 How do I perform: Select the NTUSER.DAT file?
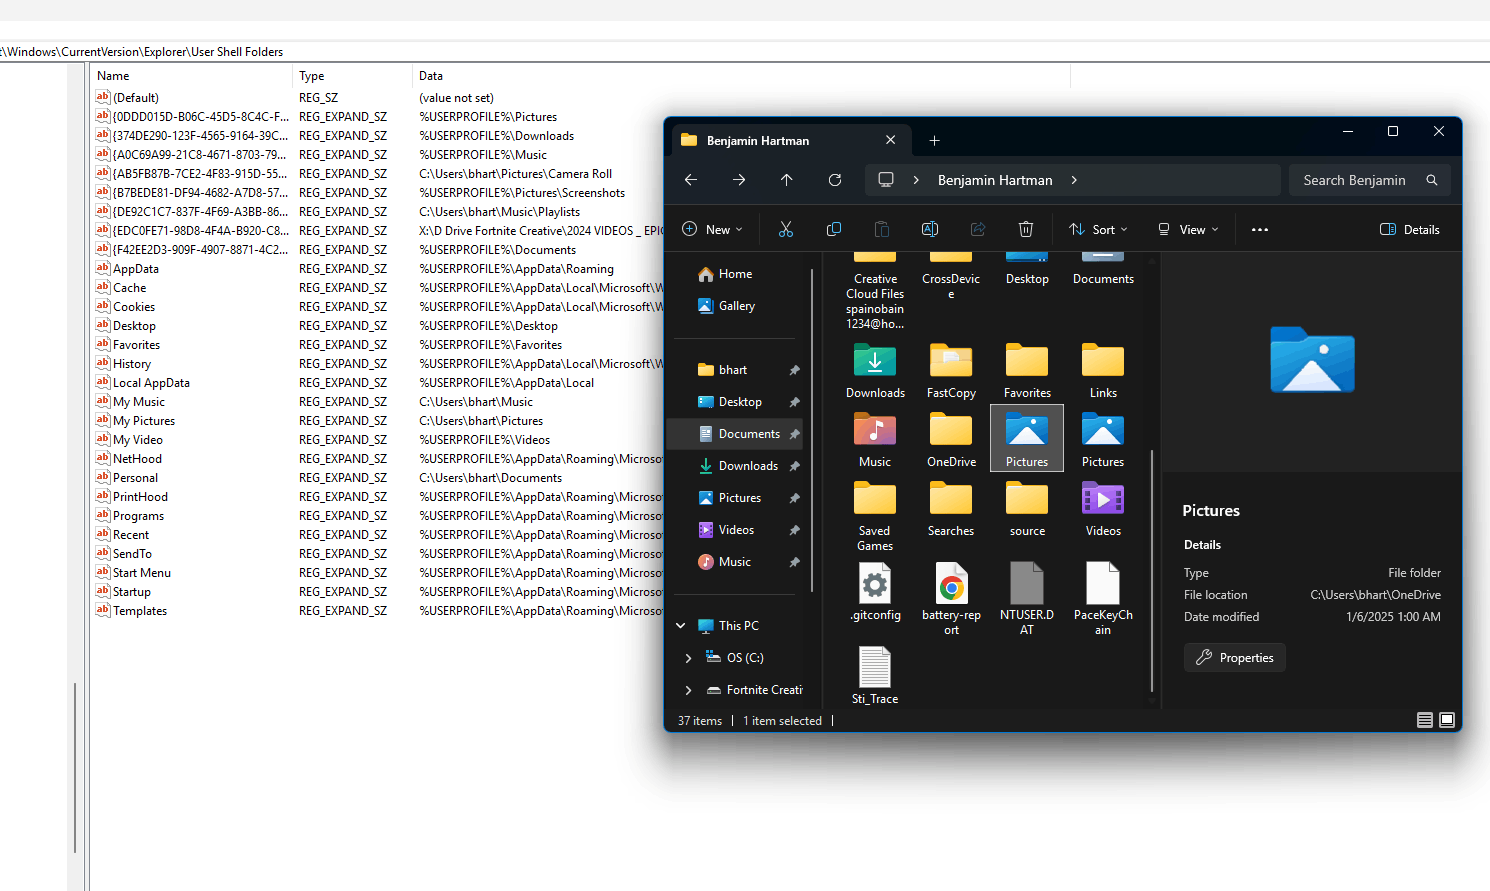1027,599
